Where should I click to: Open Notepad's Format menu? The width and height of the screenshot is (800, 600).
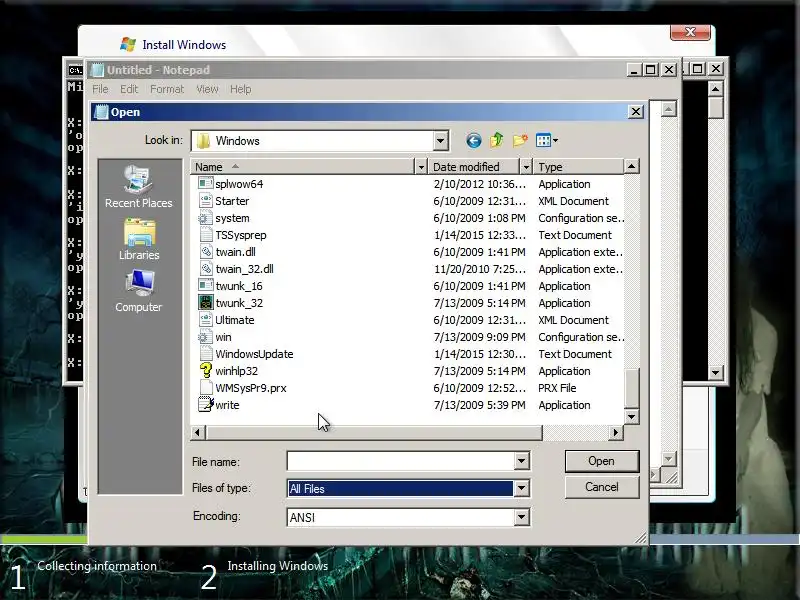click(167, 89)
